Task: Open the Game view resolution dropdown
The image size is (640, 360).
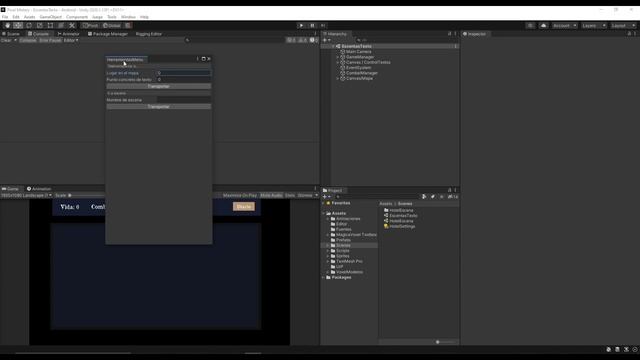Action: coord(26,196)
